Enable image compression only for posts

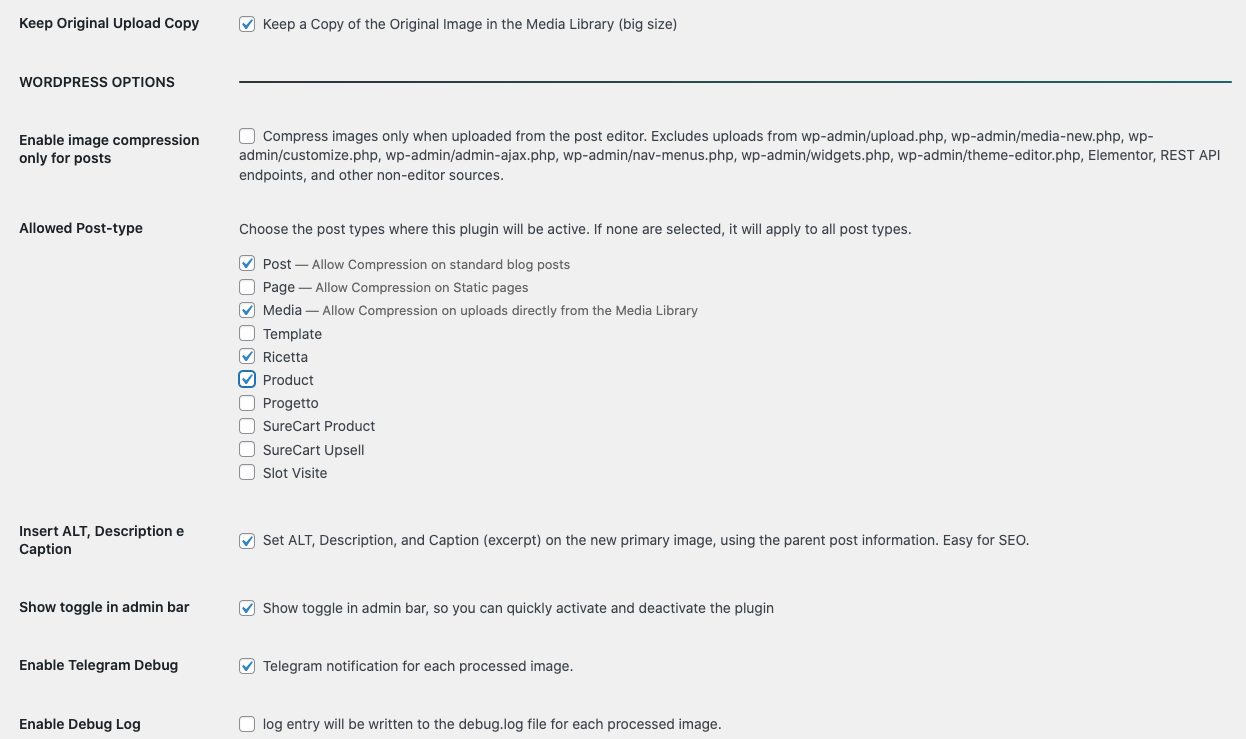click(247, 136)
